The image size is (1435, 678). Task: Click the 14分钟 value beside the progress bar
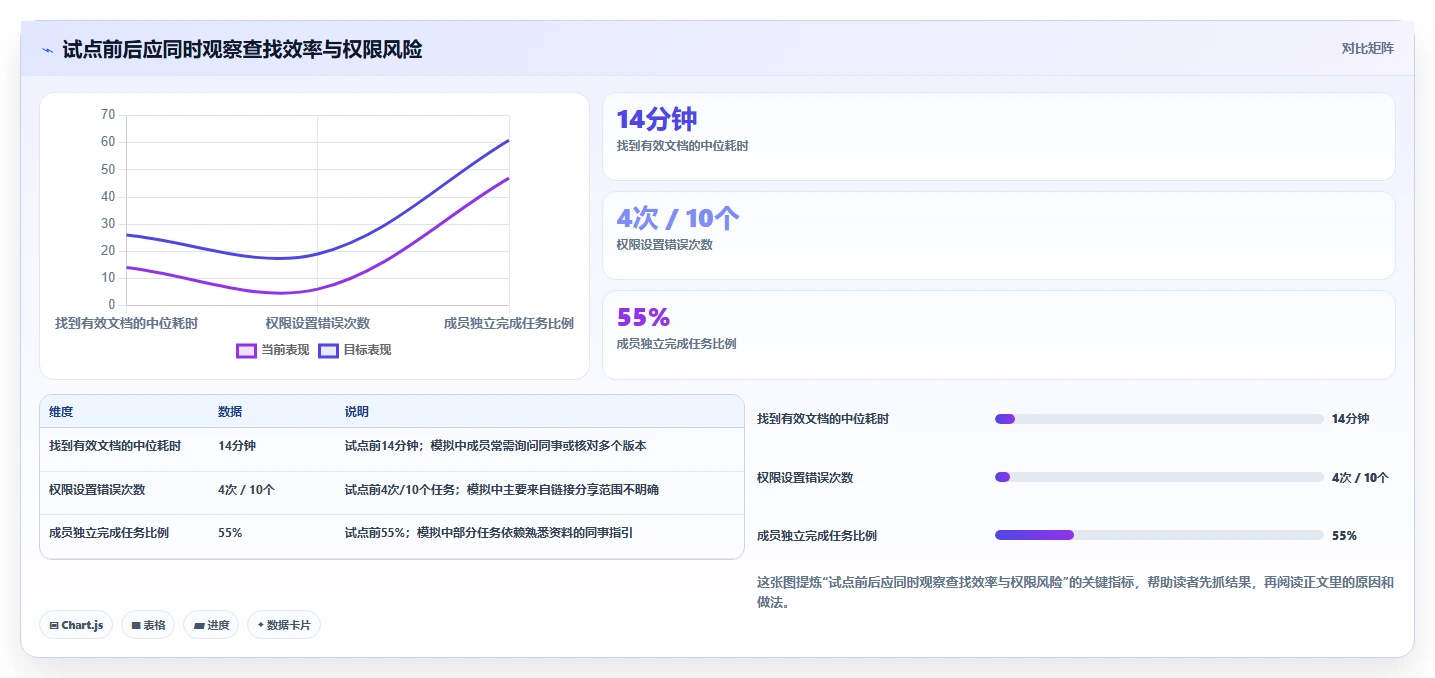(x=1350, y=419)
